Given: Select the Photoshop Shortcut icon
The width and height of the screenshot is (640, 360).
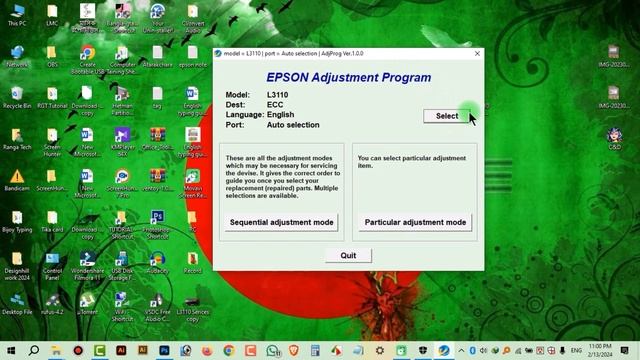Looking at the screenshot, I should coord(157,224).
